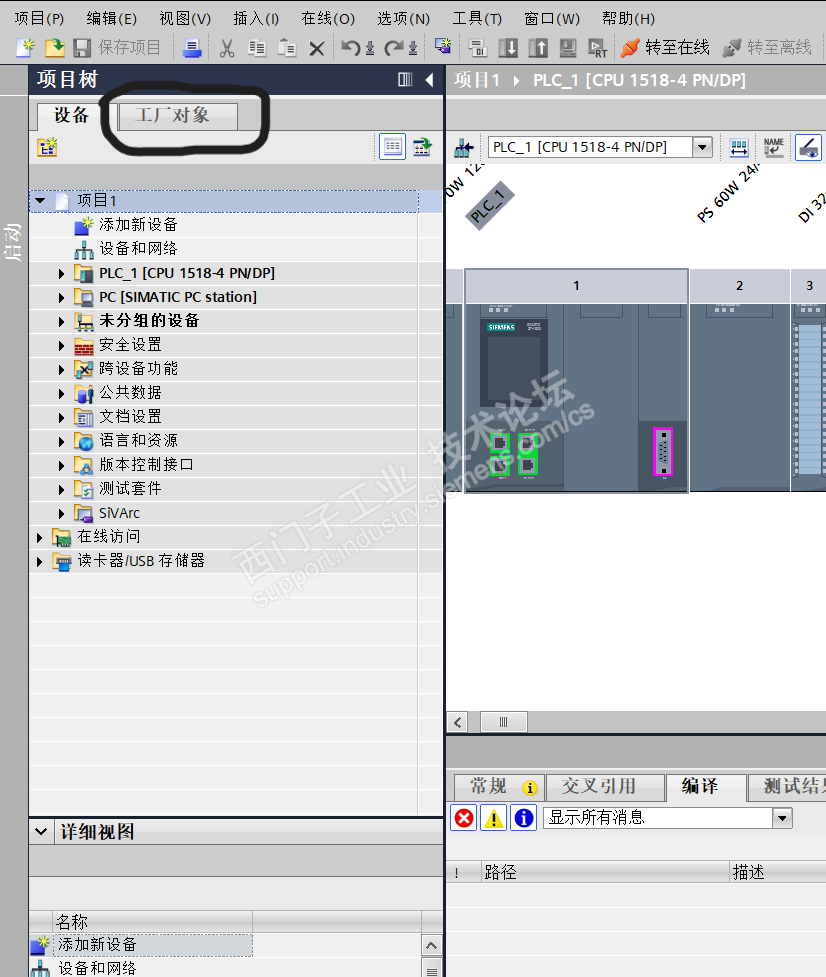Delete selection with X icon
This screenshot has width=826, height=977.
(316, 48)
